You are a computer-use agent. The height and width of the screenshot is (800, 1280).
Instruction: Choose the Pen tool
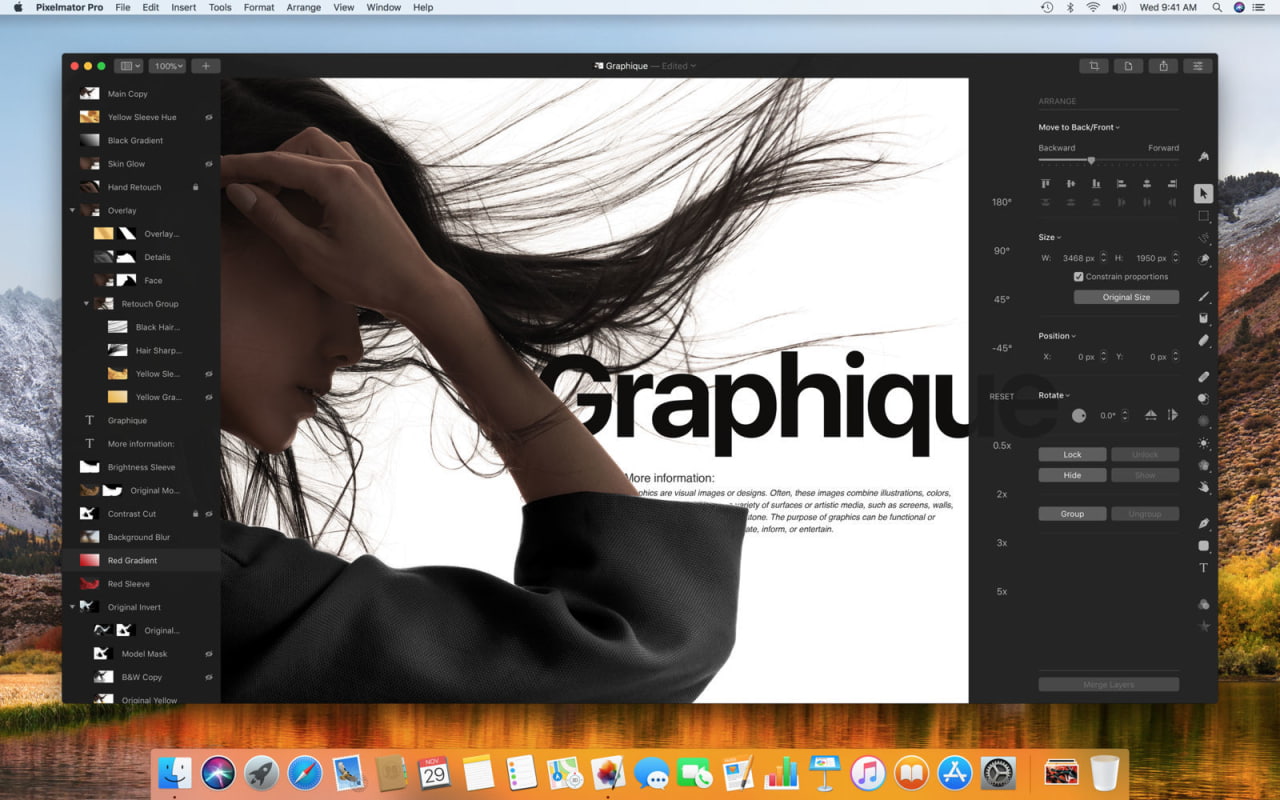click(1203, 524)
